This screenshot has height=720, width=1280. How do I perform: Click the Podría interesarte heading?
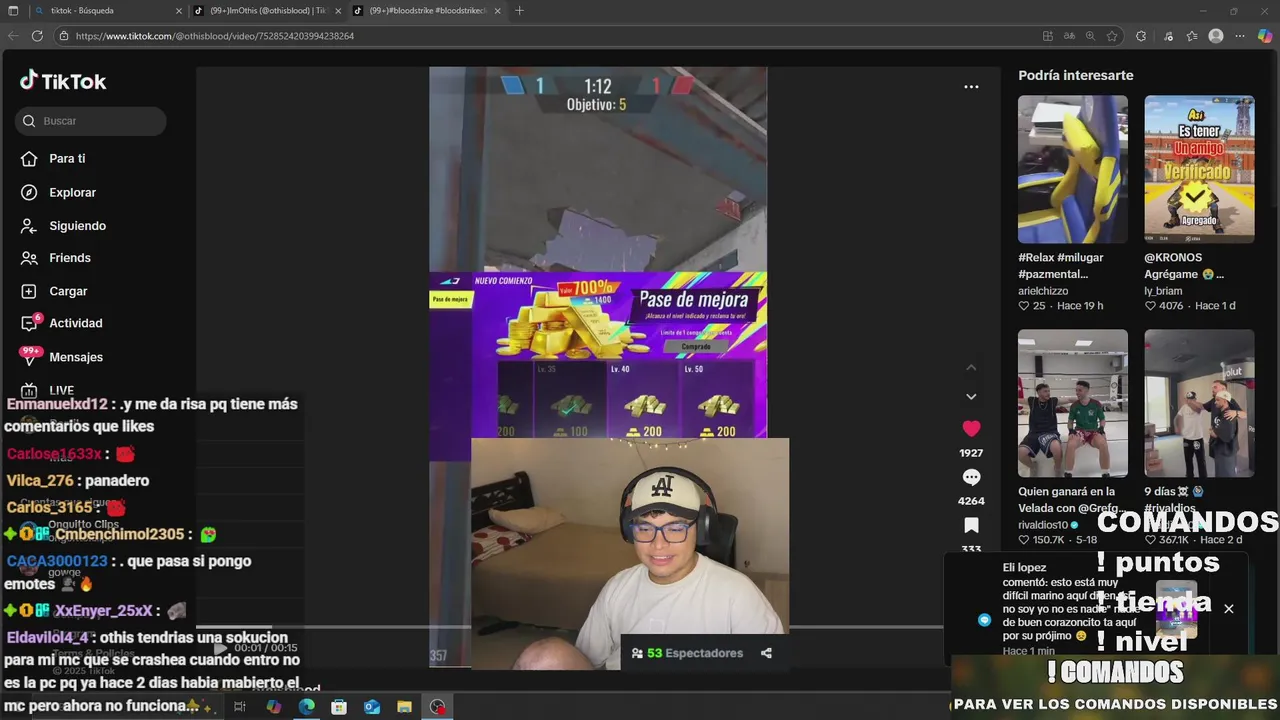click(x=1075, y=75)
